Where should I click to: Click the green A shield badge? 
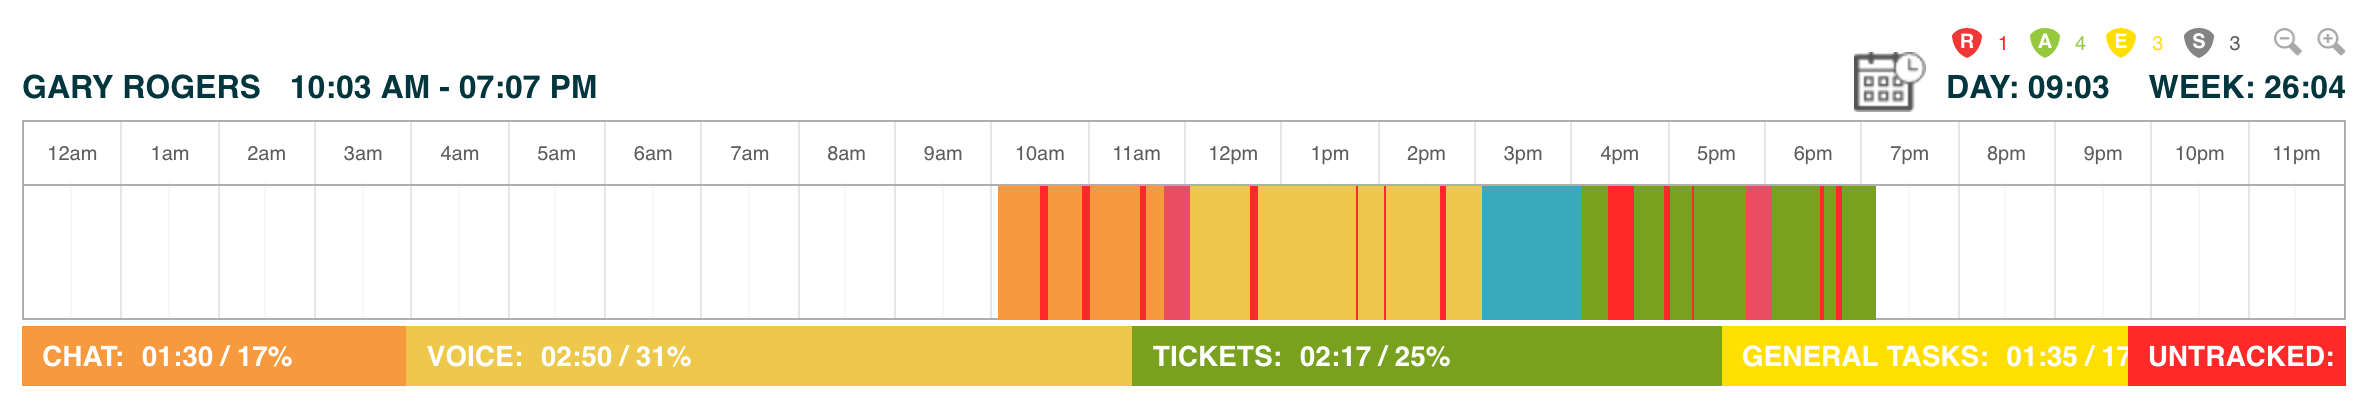[2044, 42]
